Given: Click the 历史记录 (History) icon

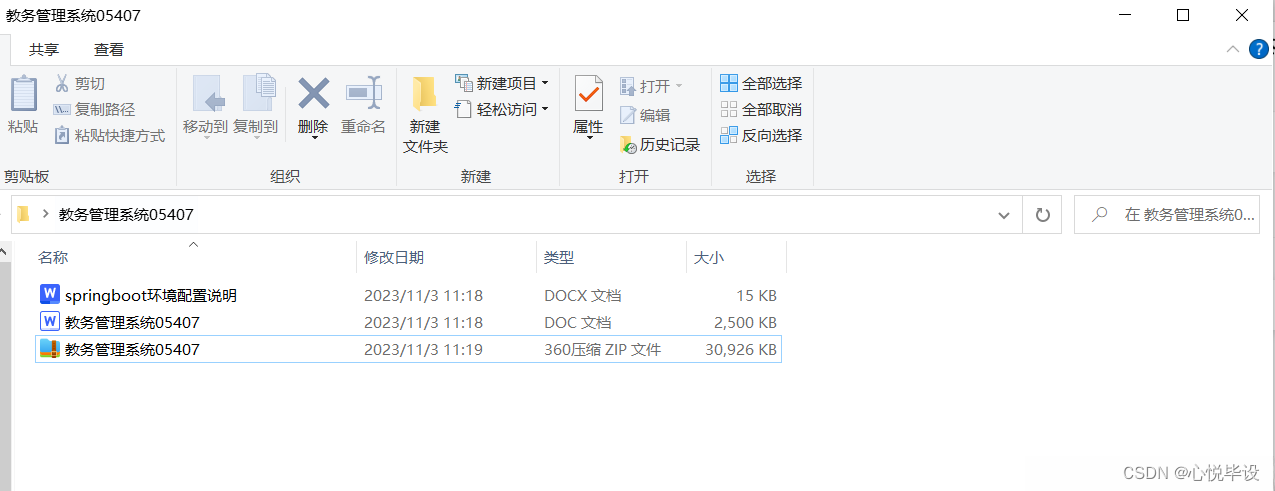Looking at the screenshot, I should pyautogui.click(x=628, y=145).
